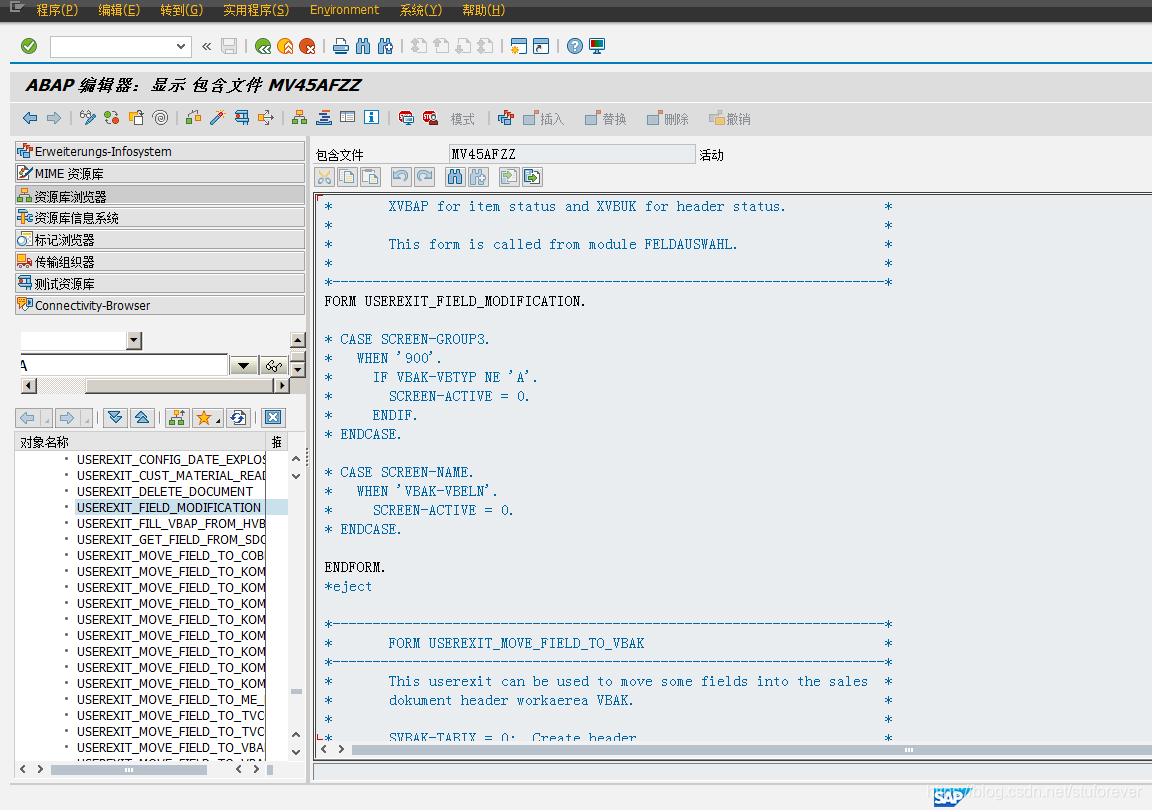Viewport: 1152px width, 810px height.
Task: Click the 删除 button
Action: (x=668, y=119)
